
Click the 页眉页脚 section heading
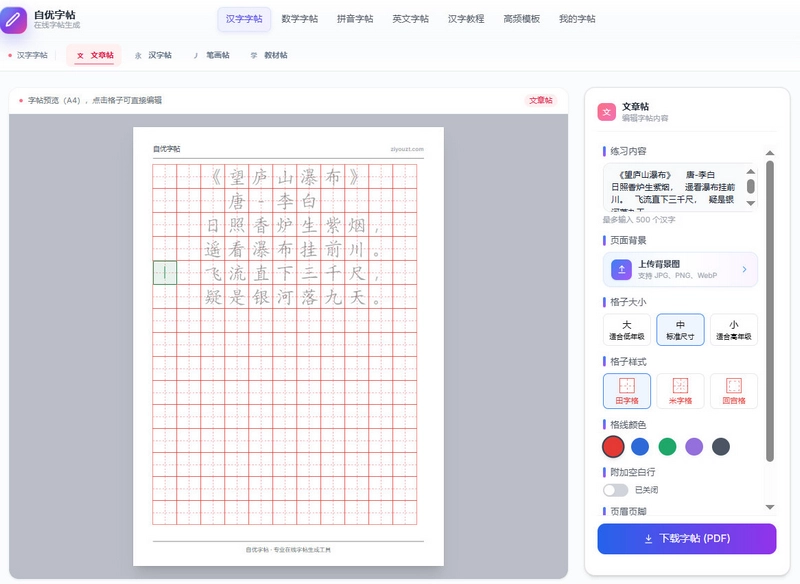pos(628,512)
